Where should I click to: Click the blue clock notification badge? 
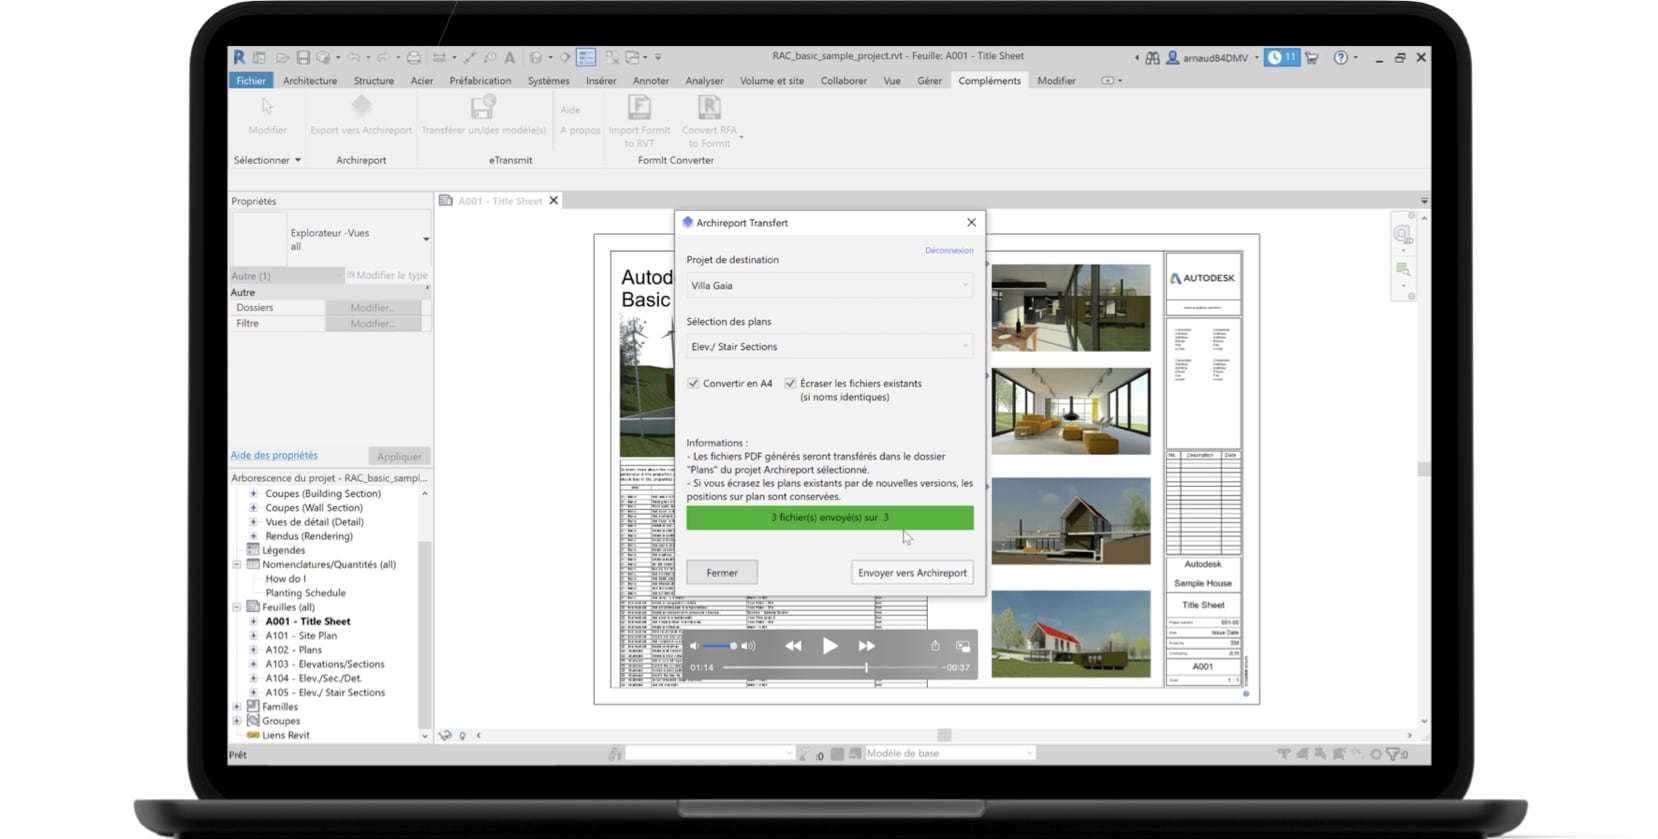(x=1282, y=58)
